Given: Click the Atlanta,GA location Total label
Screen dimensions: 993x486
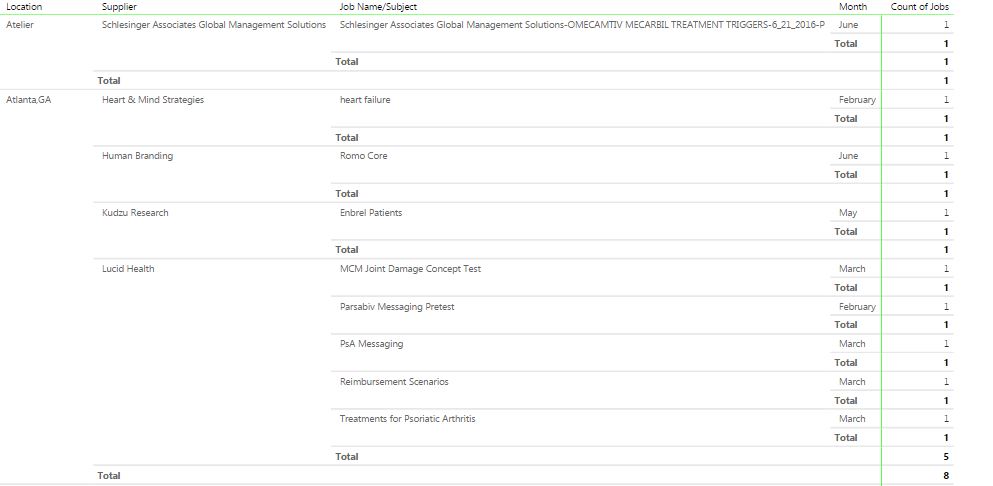Looking at the screenshot, I should (109, 475).
